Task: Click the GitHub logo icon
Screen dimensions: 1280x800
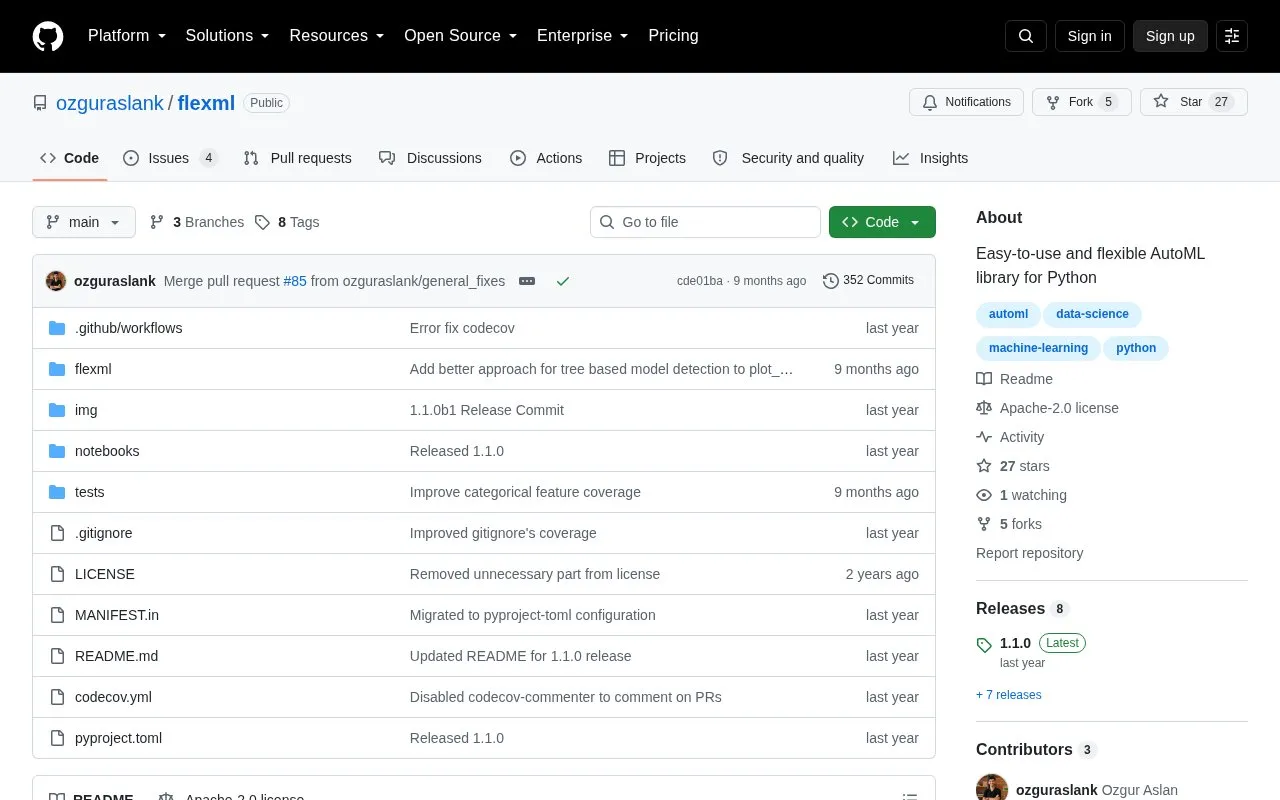Action: [48, 36]
